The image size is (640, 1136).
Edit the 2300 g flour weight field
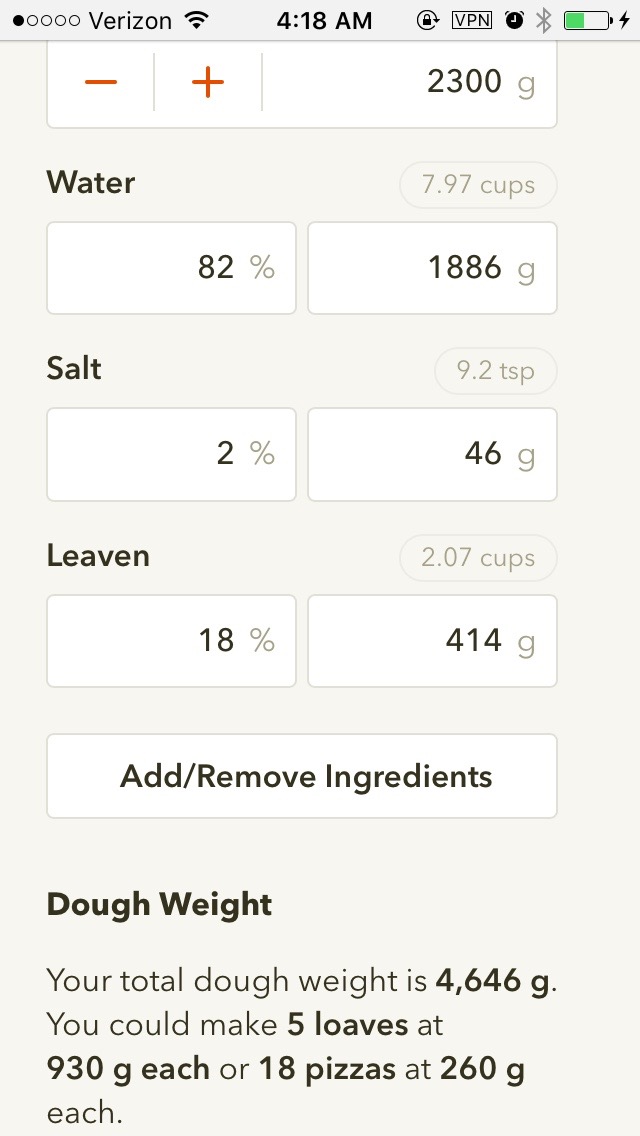coord(410,82)
